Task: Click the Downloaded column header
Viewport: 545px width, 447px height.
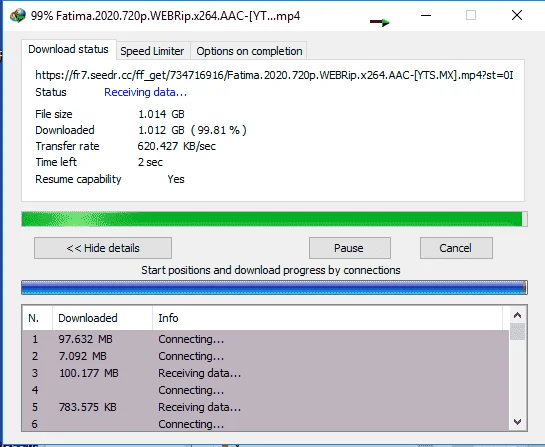Action: point(103,318)
